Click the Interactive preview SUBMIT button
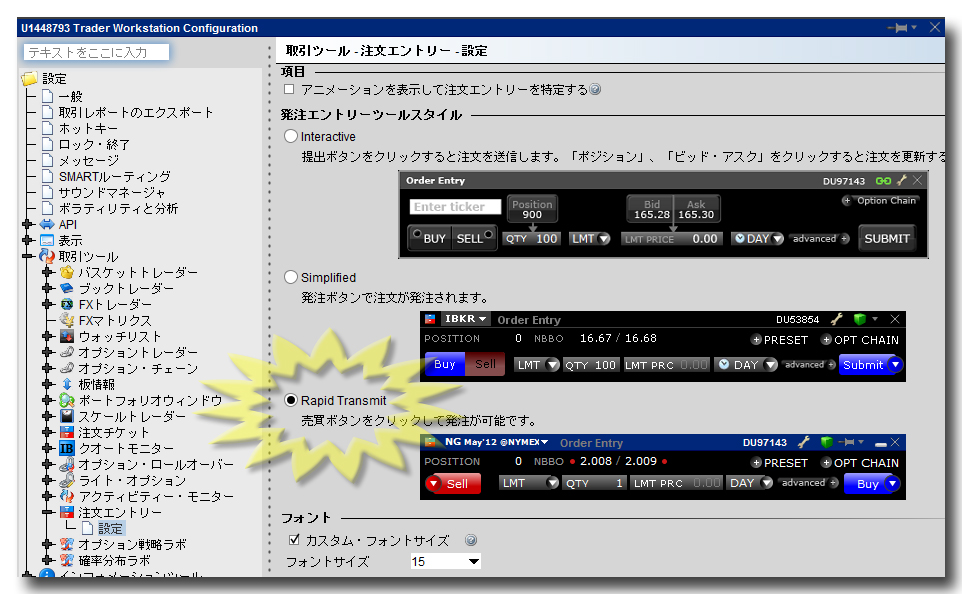The width and height of the screenshot is (962, 594). click(x=887, y=239)
